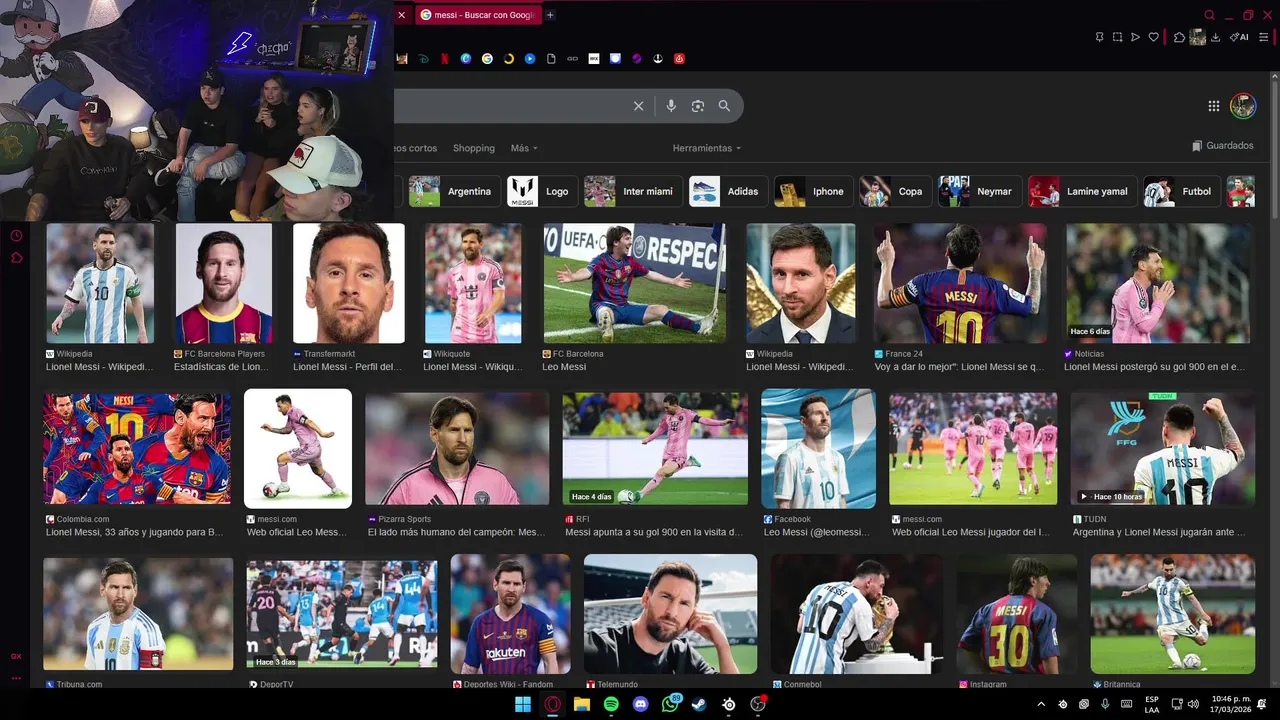Open the Opera AI assistant

[x=1239, y=37]
